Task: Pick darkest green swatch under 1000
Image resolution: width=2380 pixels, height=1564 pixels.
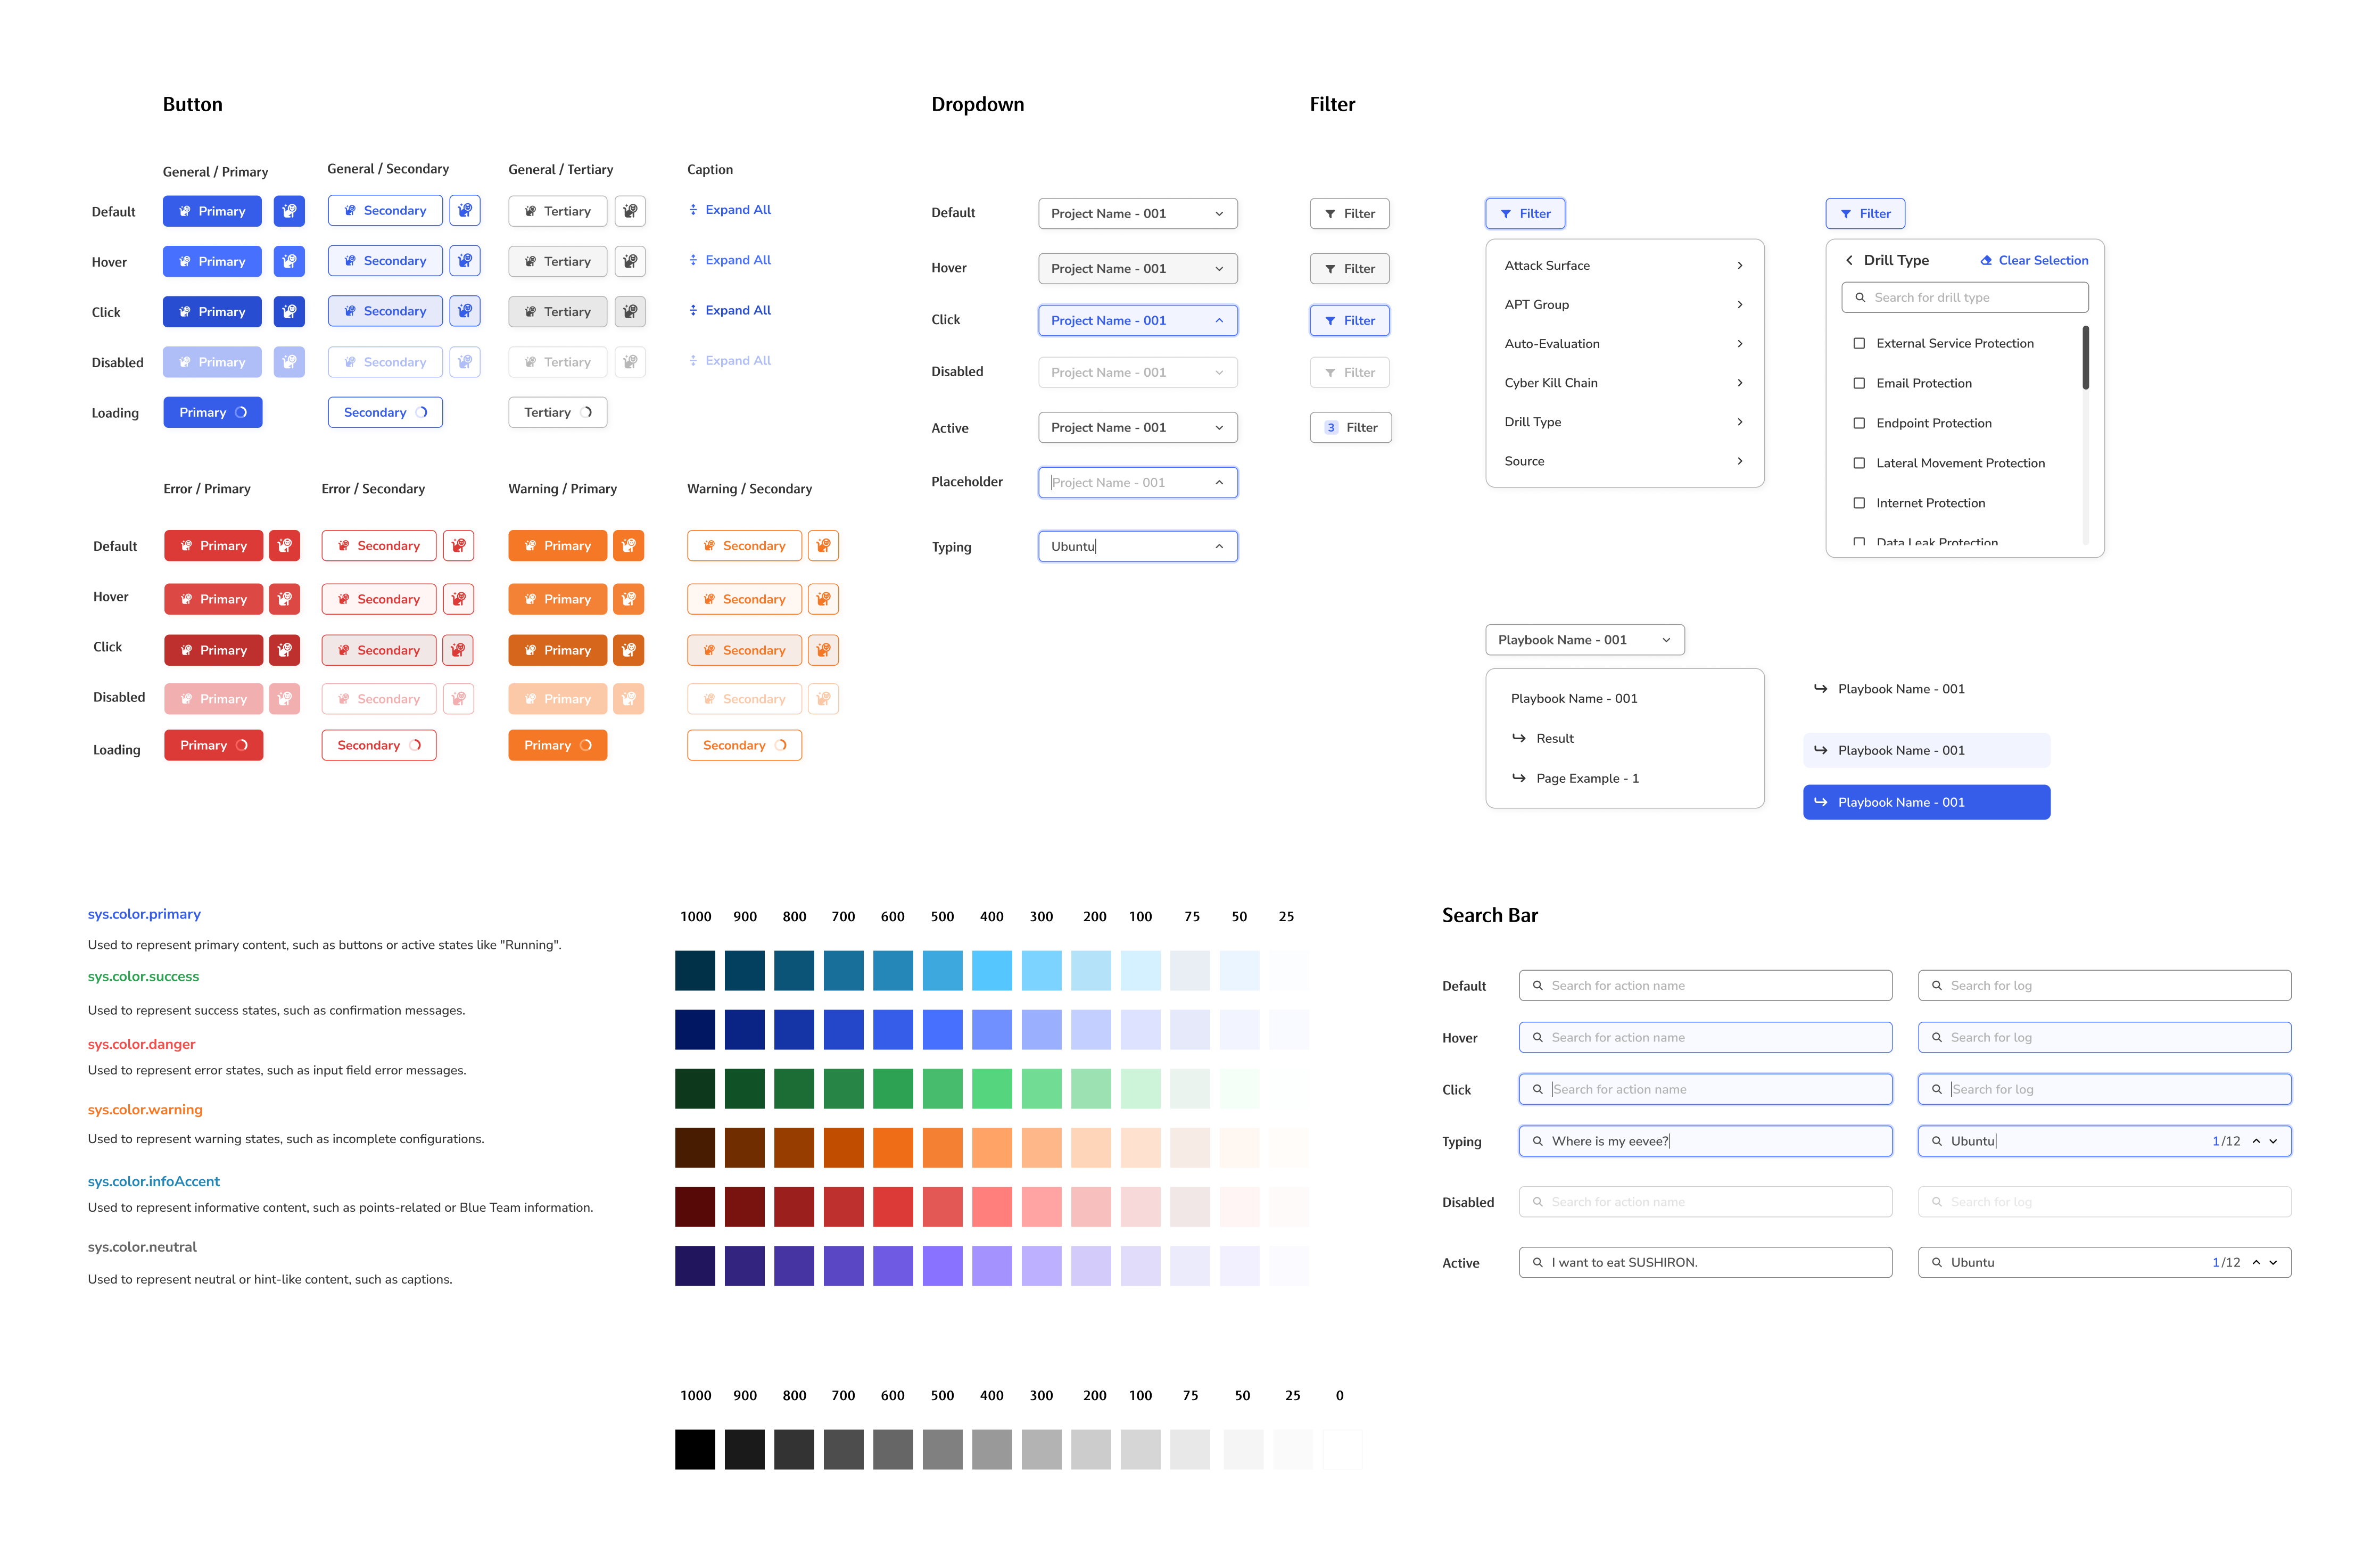Action: click(695, 1089)
